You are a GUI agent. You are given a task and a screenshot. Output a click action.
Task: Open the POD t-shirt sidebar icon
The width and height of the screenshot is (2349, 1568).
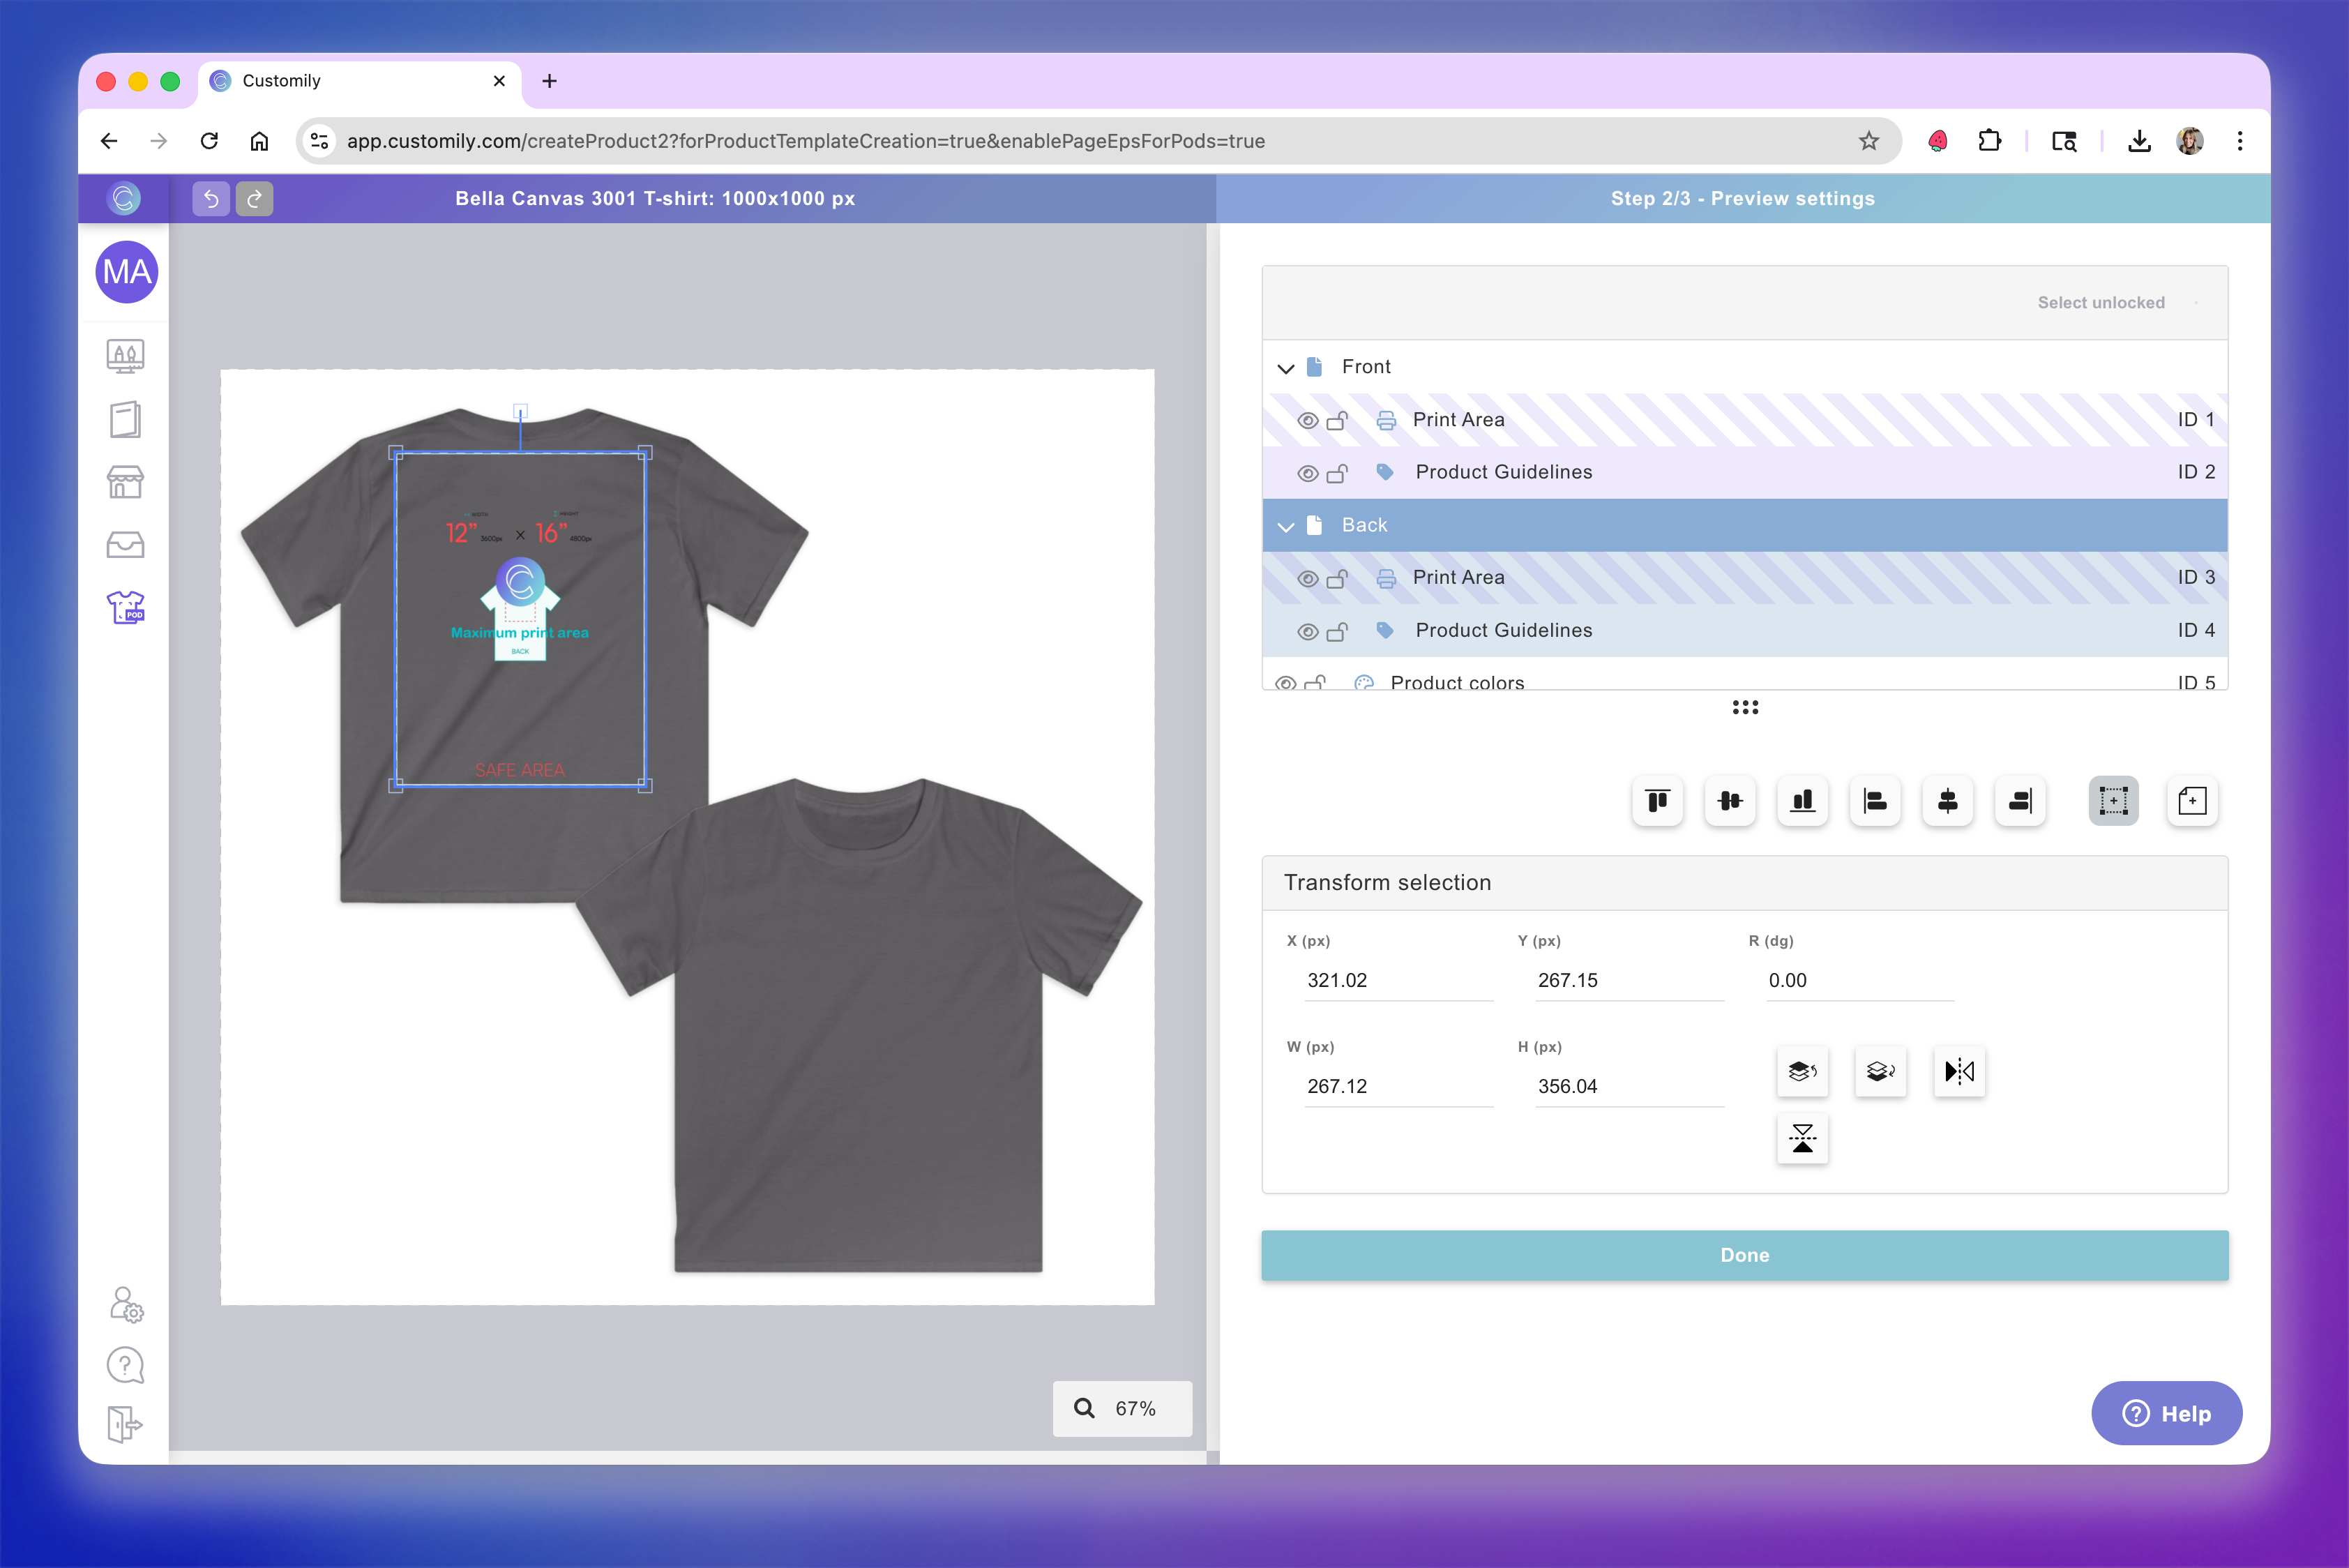125,607
